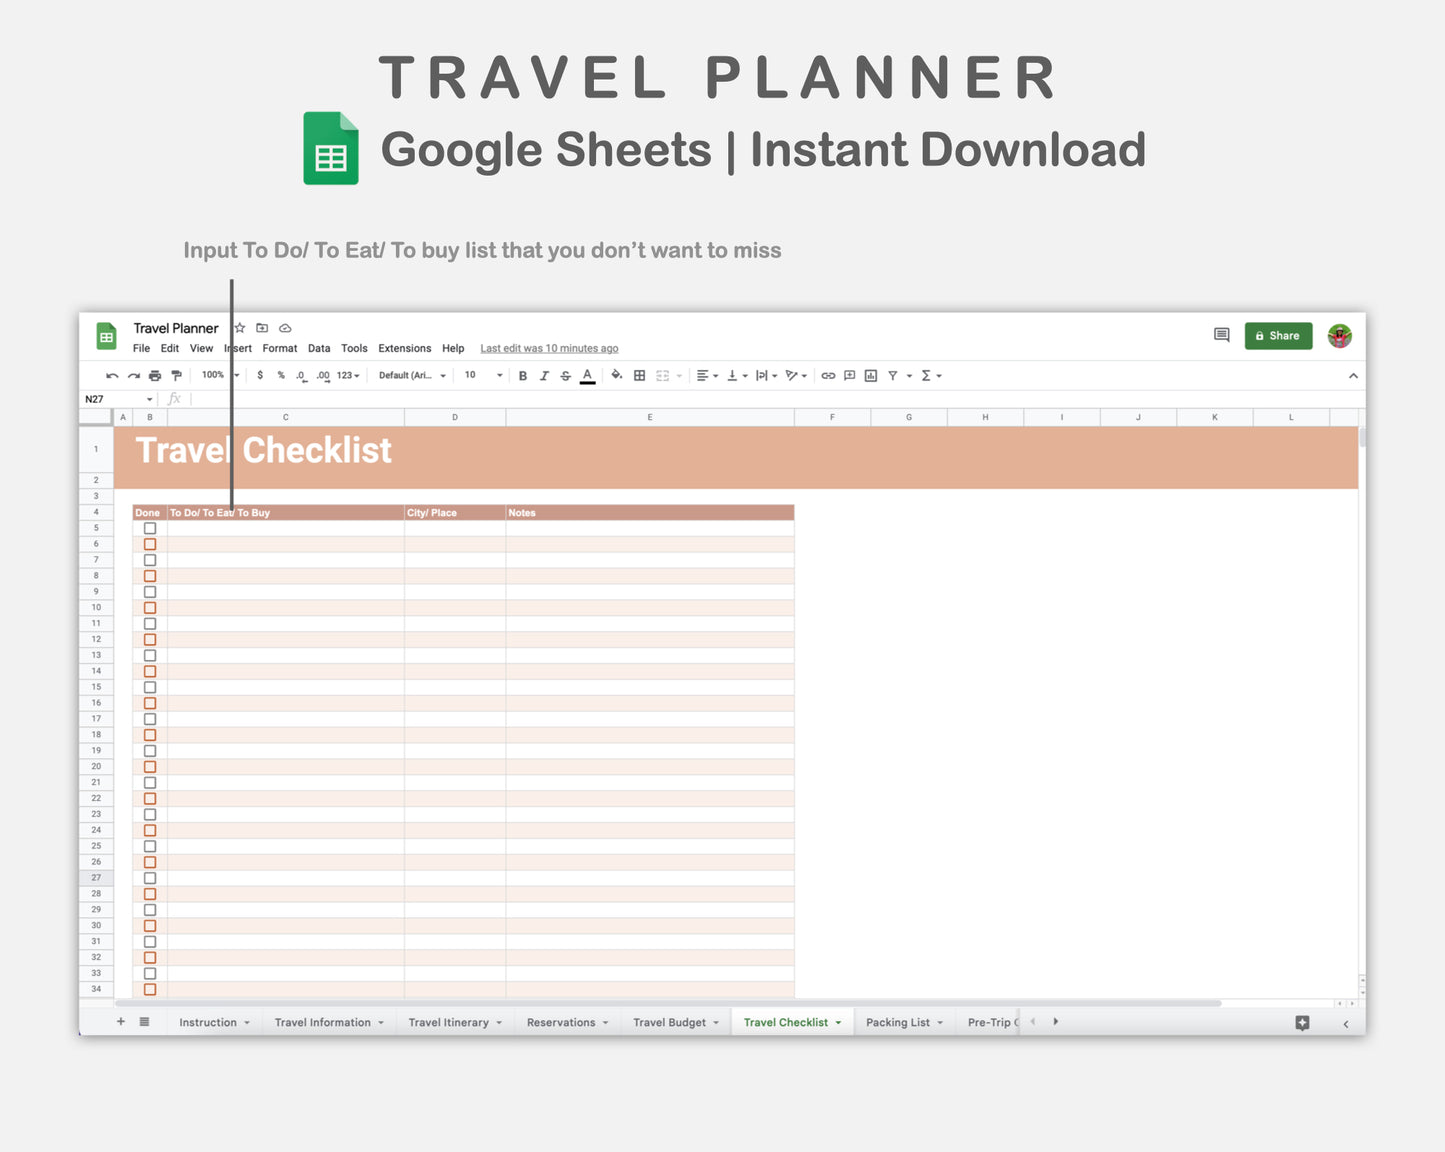Insert a link with the chain icon
This screenshot has height=1152, width=1445.
[x=828, y=376]
